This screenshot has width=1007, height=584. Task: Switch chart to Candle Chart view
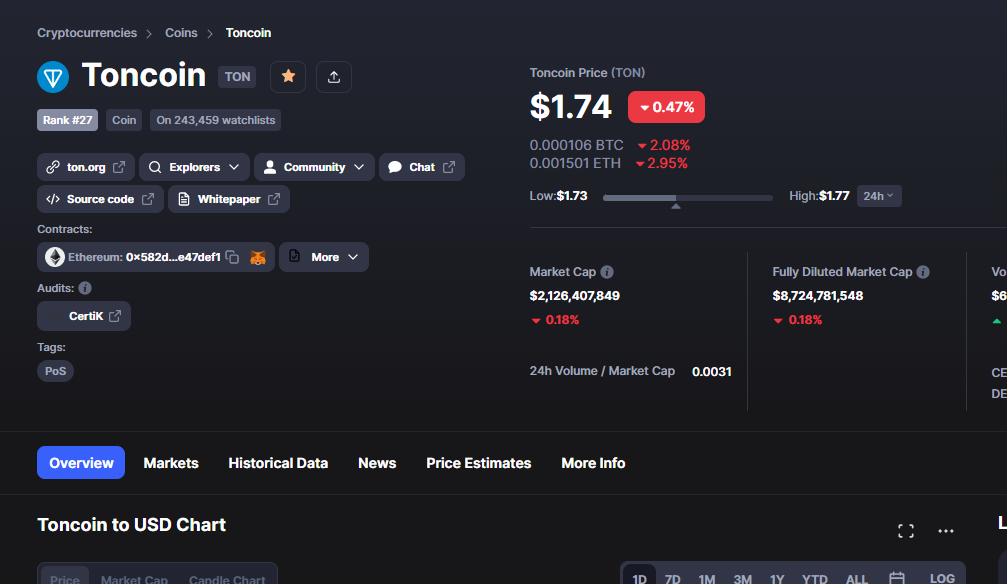click(227, 580)
